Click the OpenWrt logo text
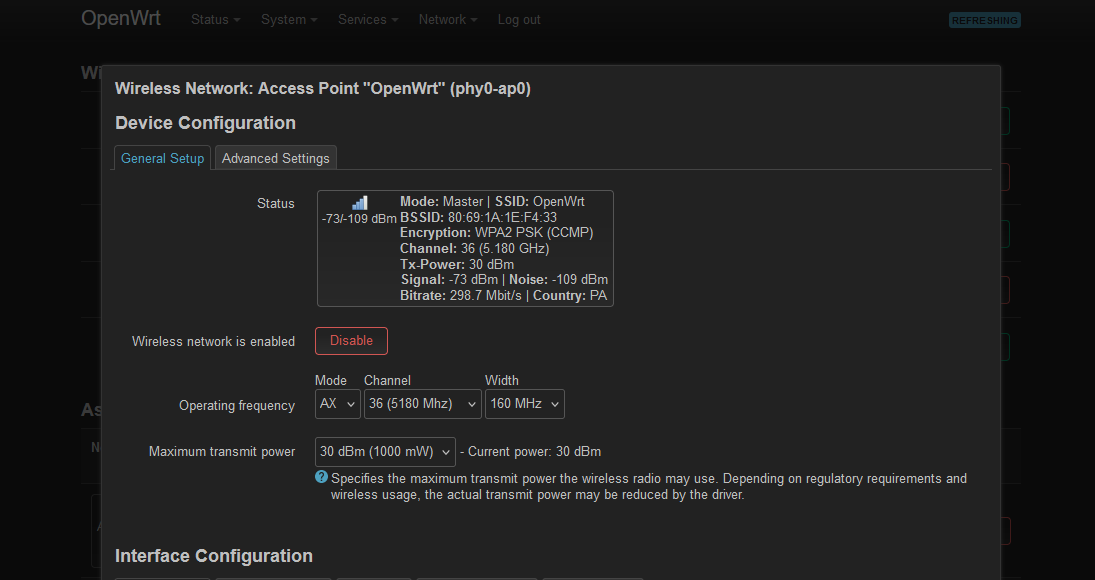 121,19
